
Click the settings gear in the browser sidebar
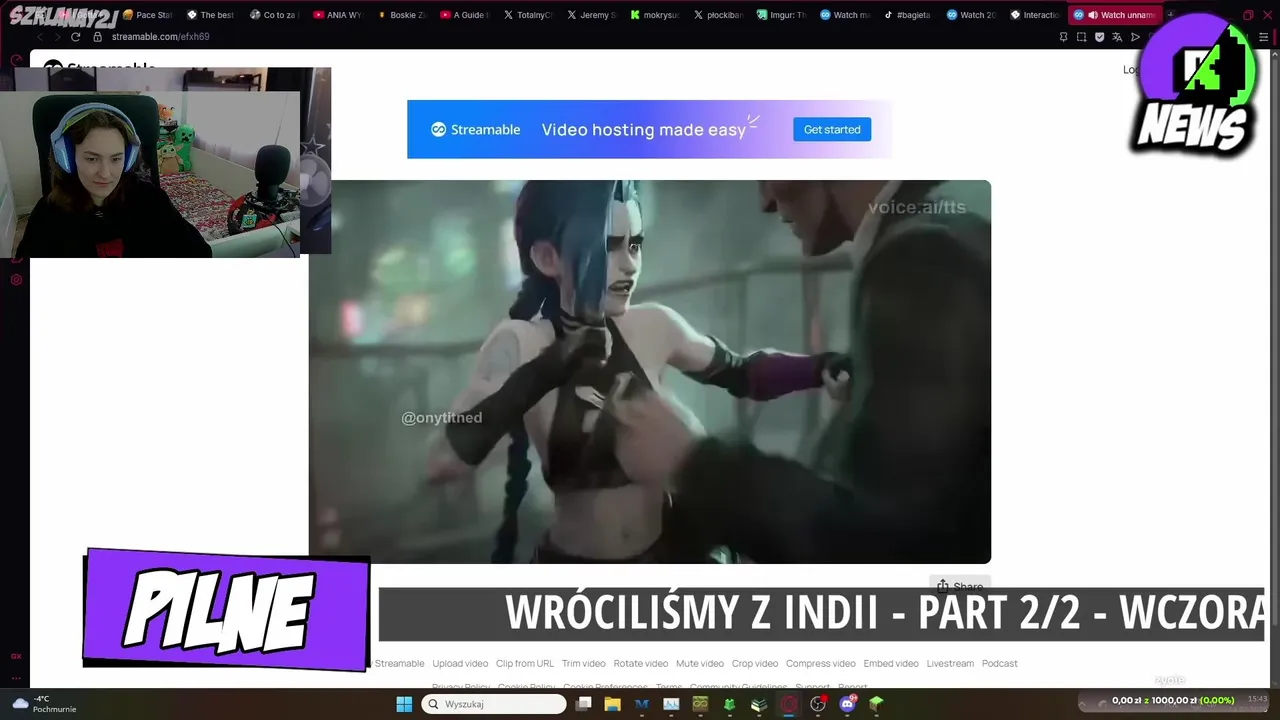[x=16, y=280]
